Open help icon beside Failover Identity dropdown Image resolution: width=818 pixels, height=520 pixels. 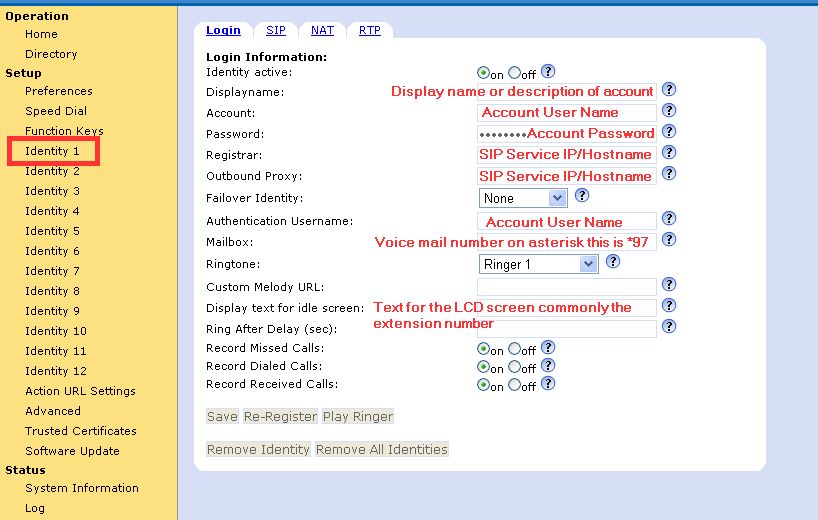[582, 195]
